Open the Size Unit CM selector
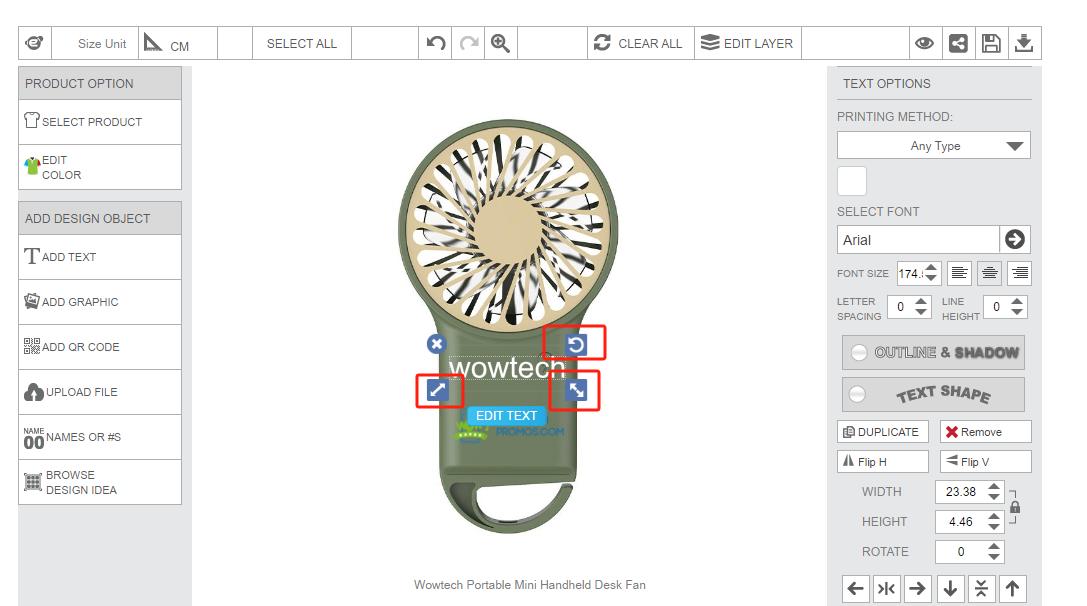The height and width of the screenshot is (606, 1087). click(167, 44)
